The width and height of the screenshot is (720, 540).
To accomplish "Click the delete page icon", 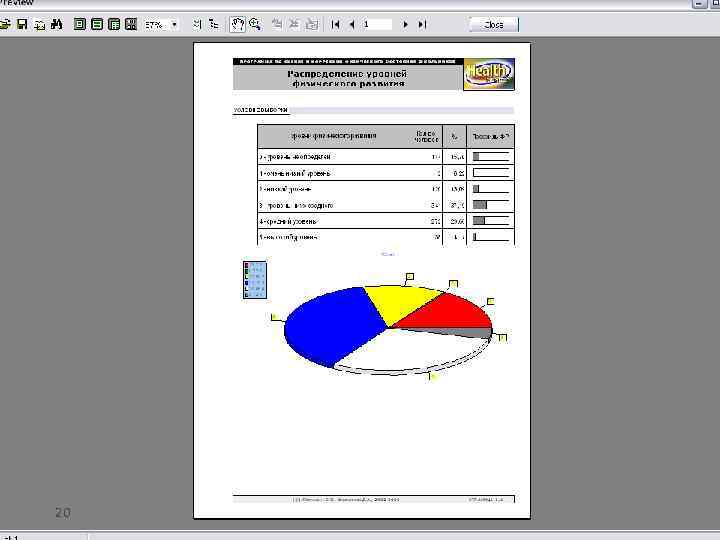I will 294,24.
